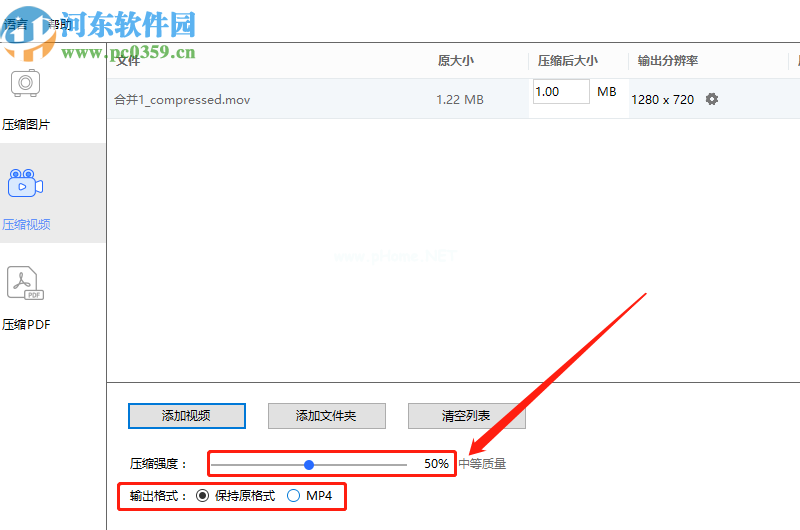Open the 帮助 menu
The width and height of the screenshot is (800, 530).
[x=57, y=24]
